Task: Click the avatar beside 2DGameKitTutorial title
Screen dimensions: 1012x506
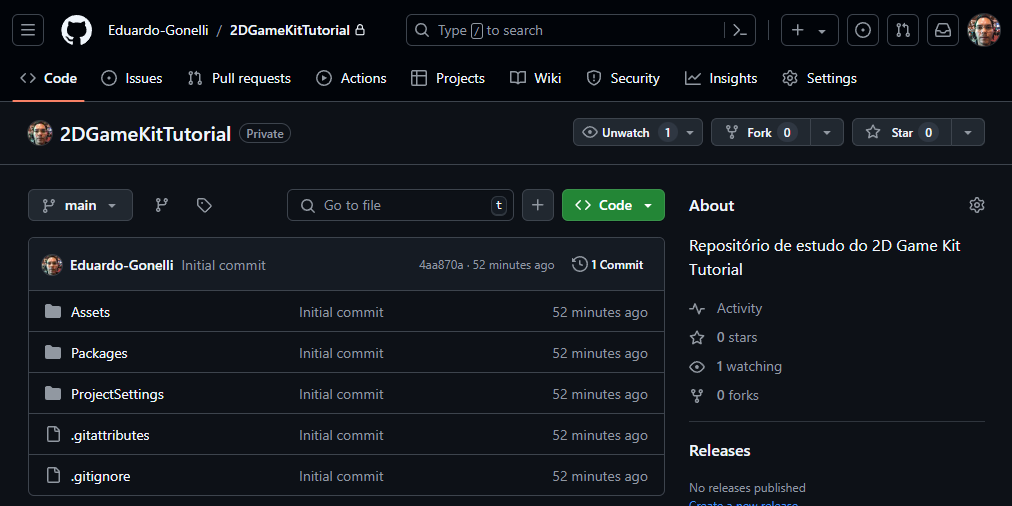Action: tap(40, 133)
